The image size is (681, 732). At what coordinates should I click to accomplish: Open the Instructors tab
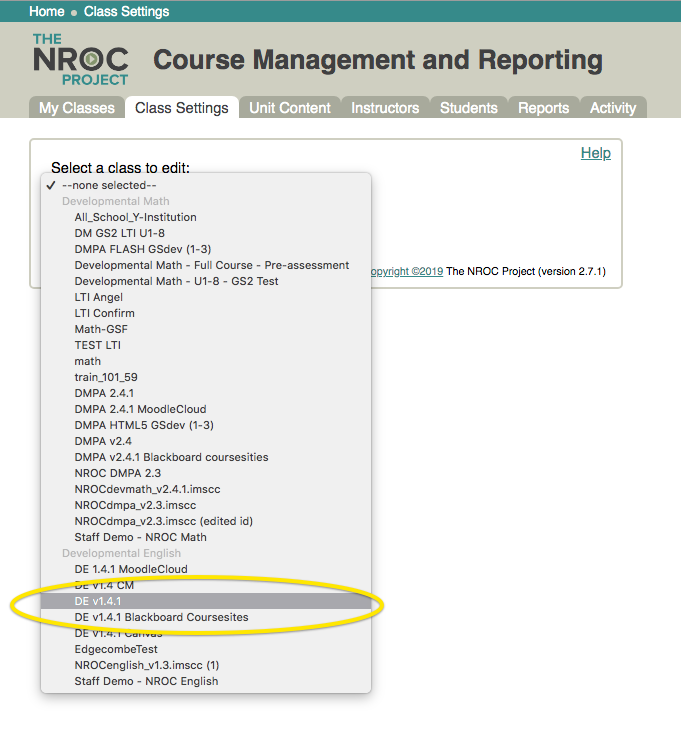(385, 108)
